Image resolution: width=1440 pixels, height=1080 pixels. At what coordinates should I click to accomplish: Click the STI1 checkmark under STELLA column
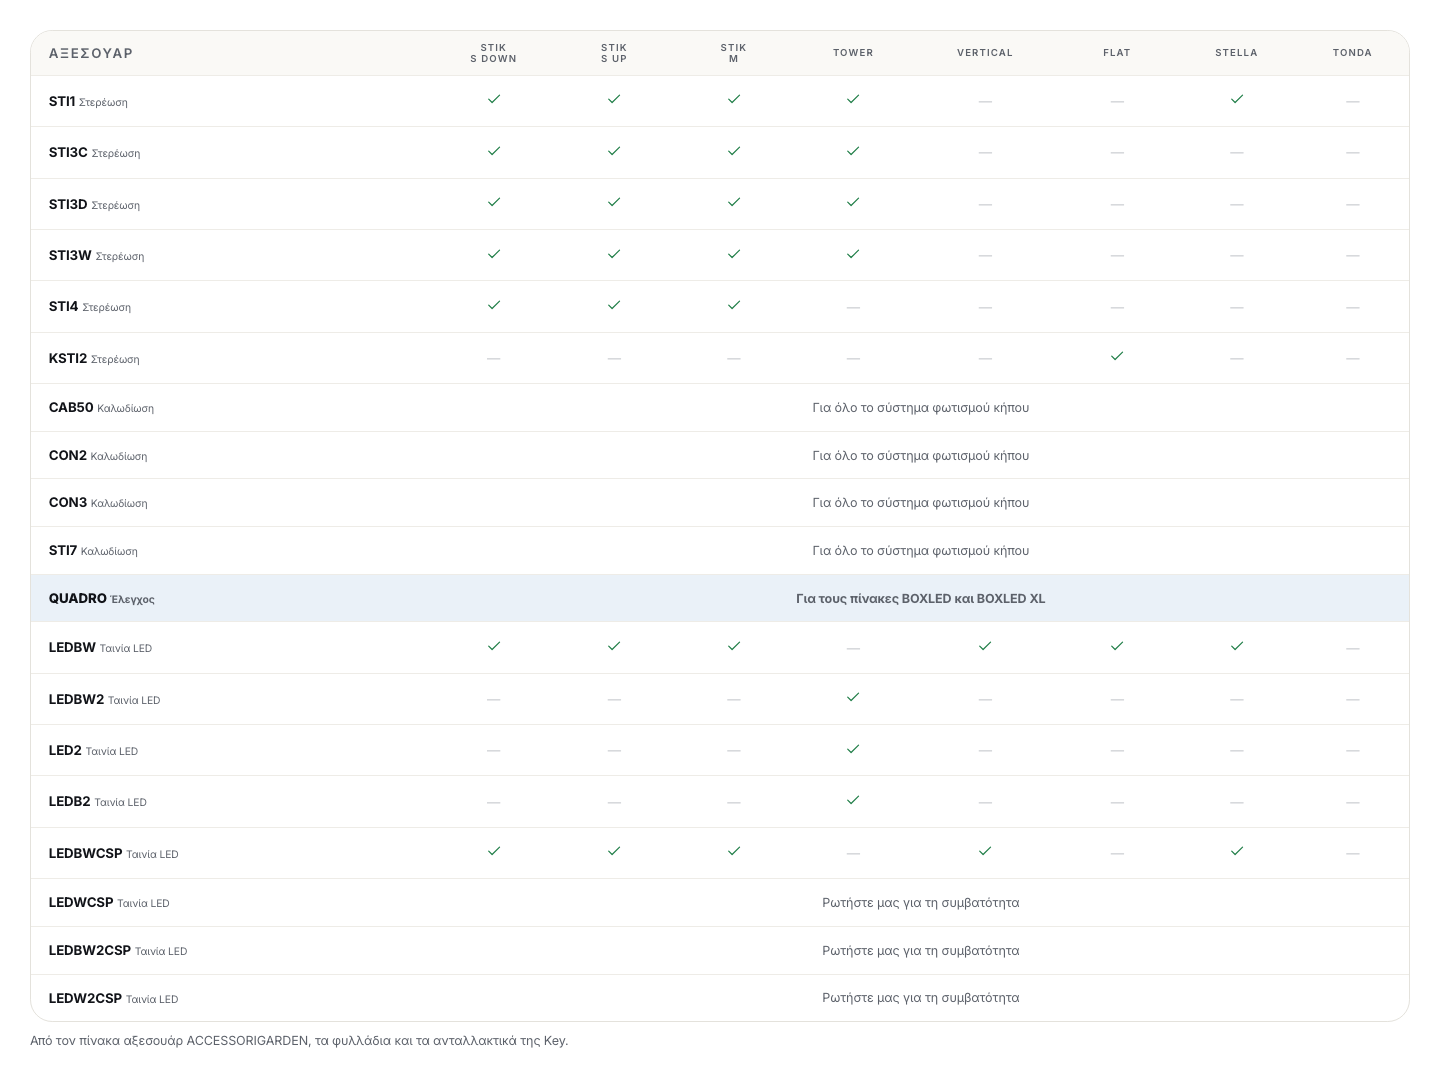tap(1237, 99)
